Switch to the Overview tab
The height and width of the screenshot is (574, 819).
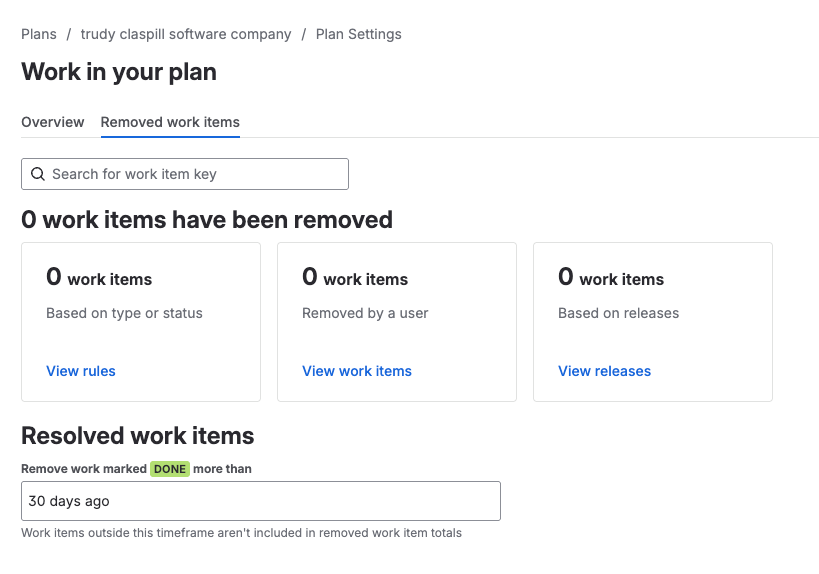[53, 122]
